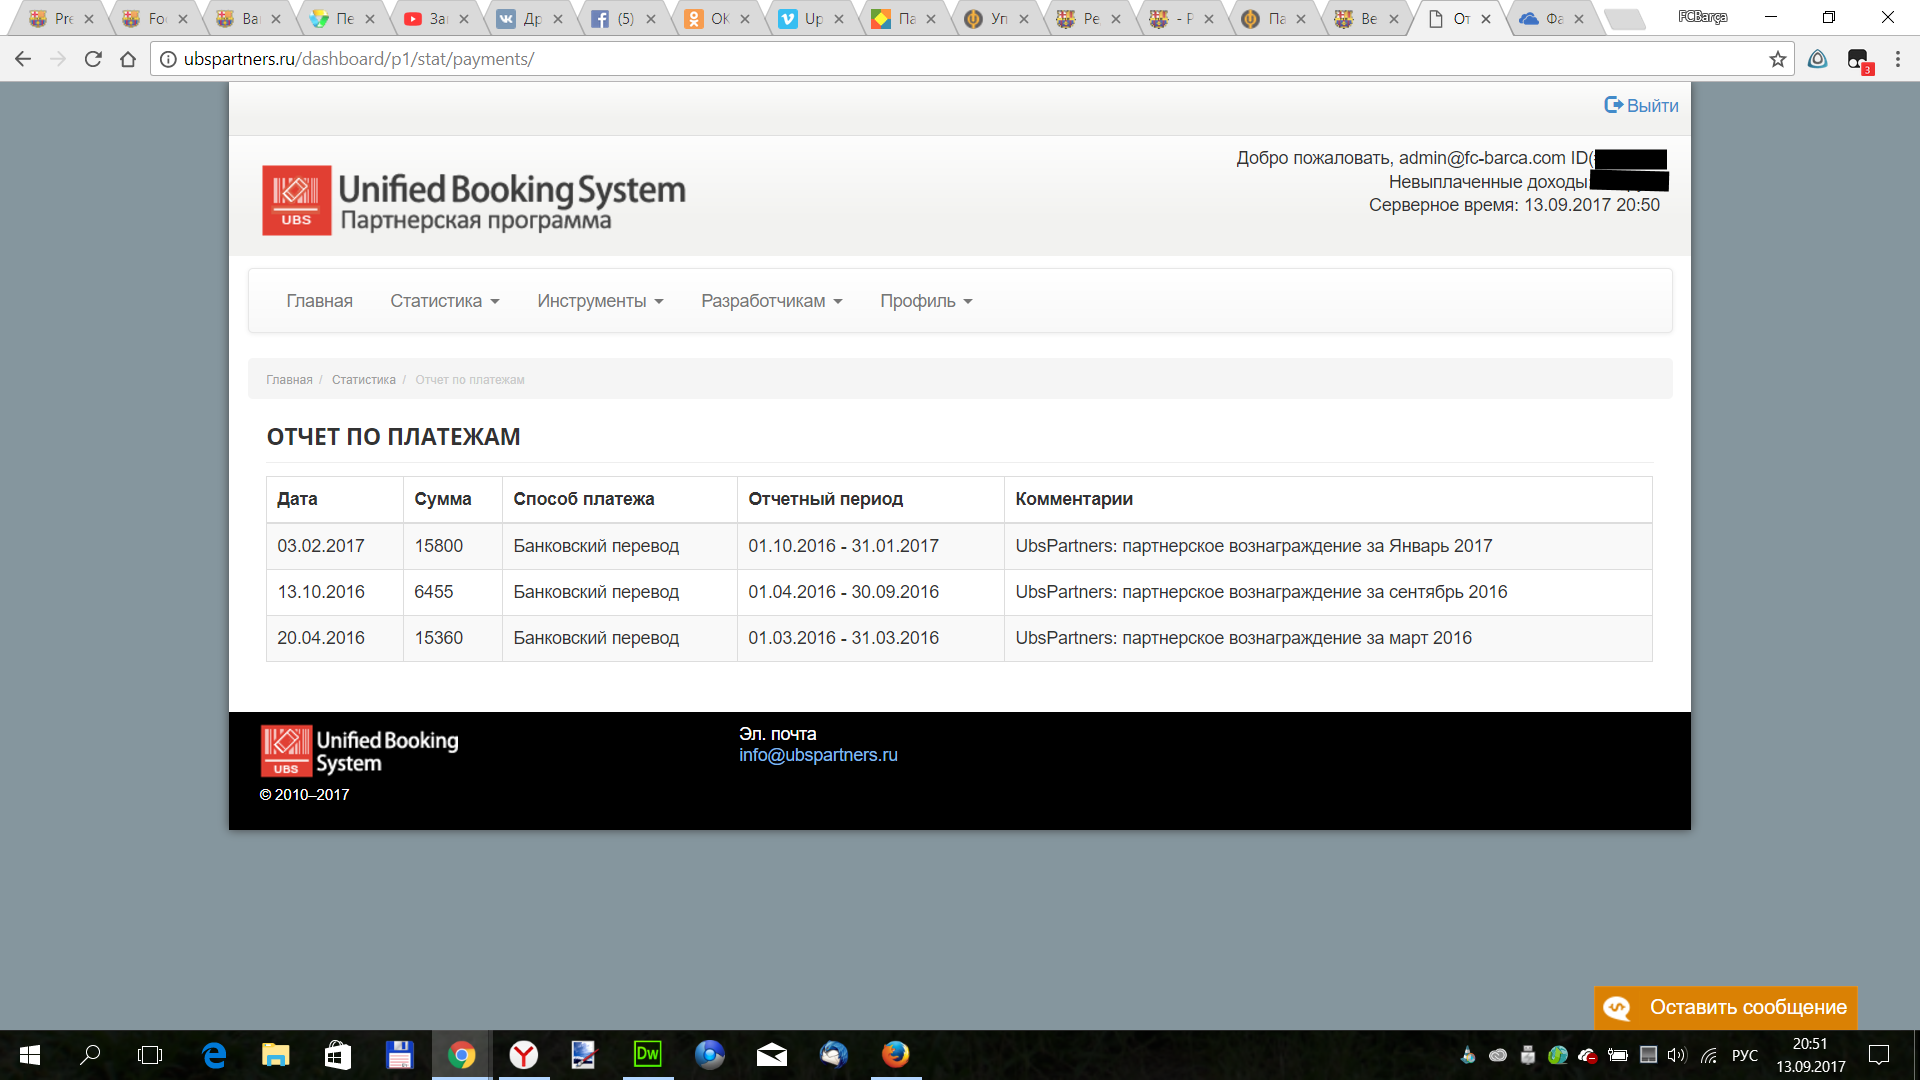
Task: Click the Выйти logout link
Action: click(1641, 106)
